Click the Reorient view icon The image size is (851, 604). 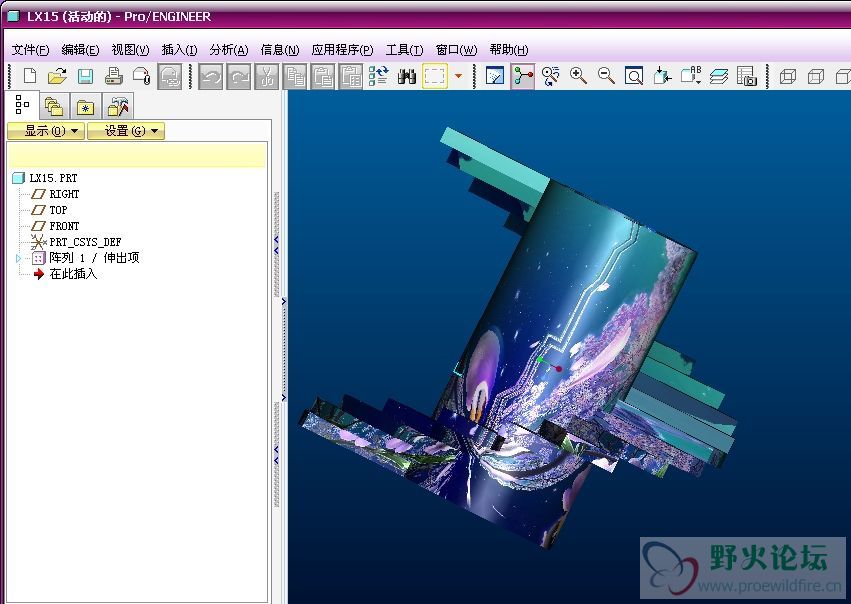pyautogui.click(x=662, y=76)
